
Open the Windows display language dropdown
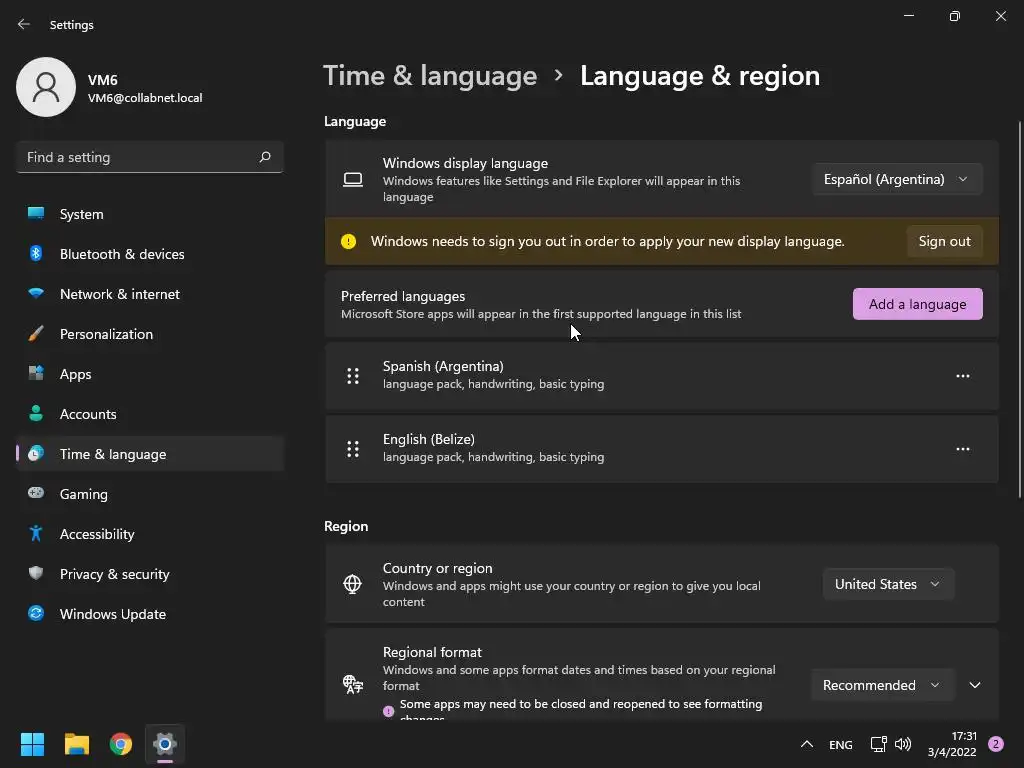coord(896,179)
